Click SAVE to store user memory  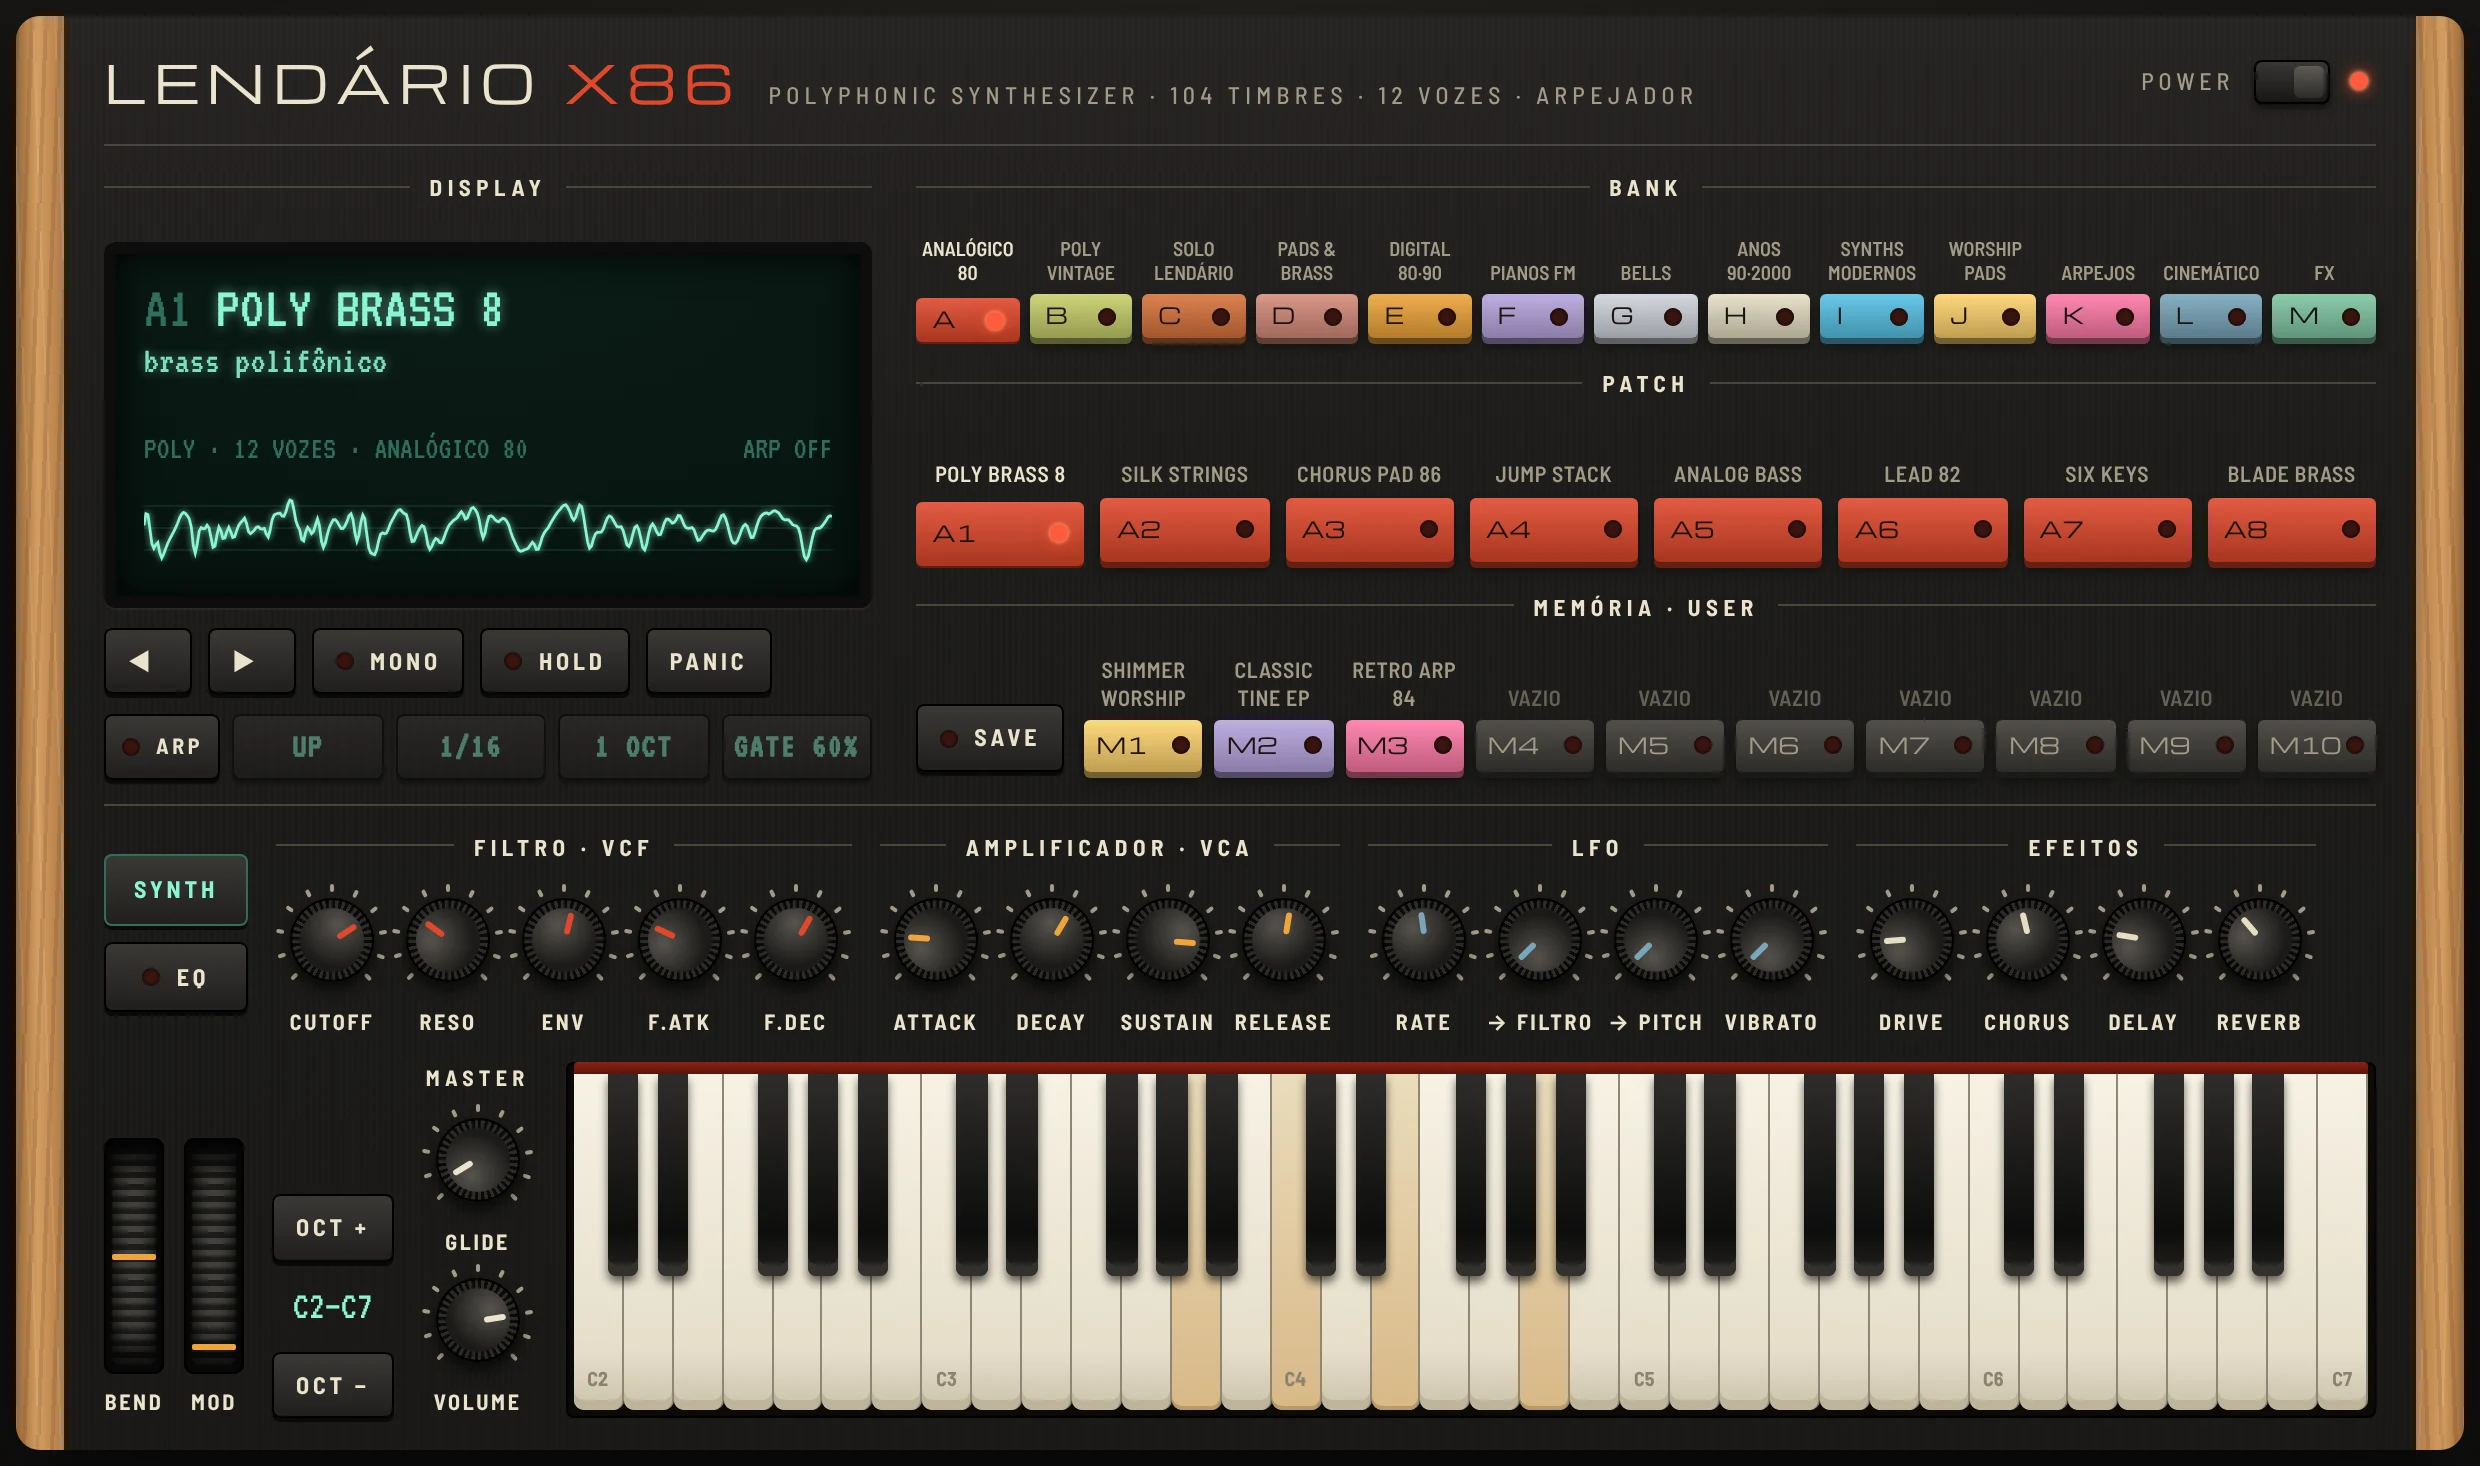point(990,738)
